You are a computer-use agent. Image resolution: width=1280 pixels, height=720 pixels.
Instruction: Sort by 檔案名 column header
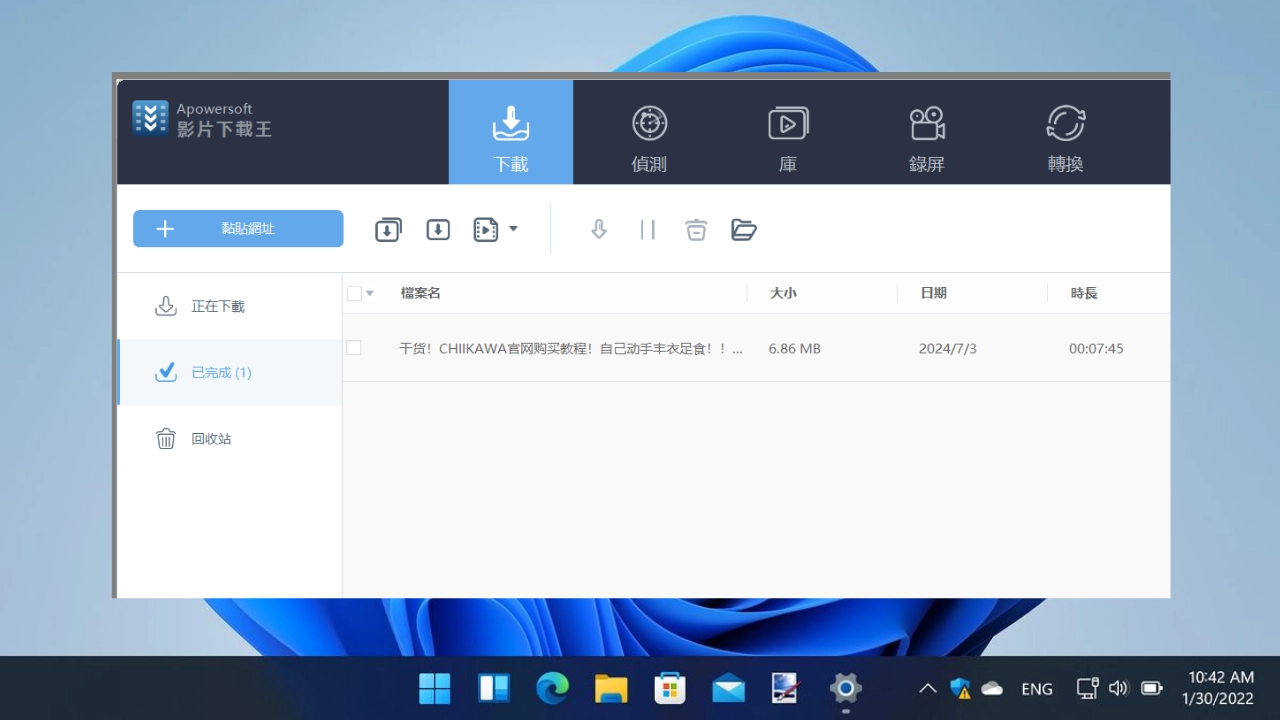click(421, 293)
